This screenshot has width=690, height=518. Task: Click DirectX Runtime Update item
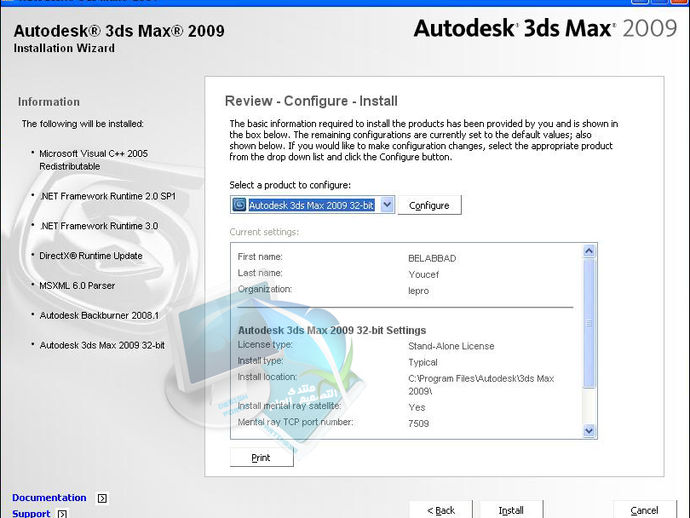pyautogui.click(x=91, y=256)
